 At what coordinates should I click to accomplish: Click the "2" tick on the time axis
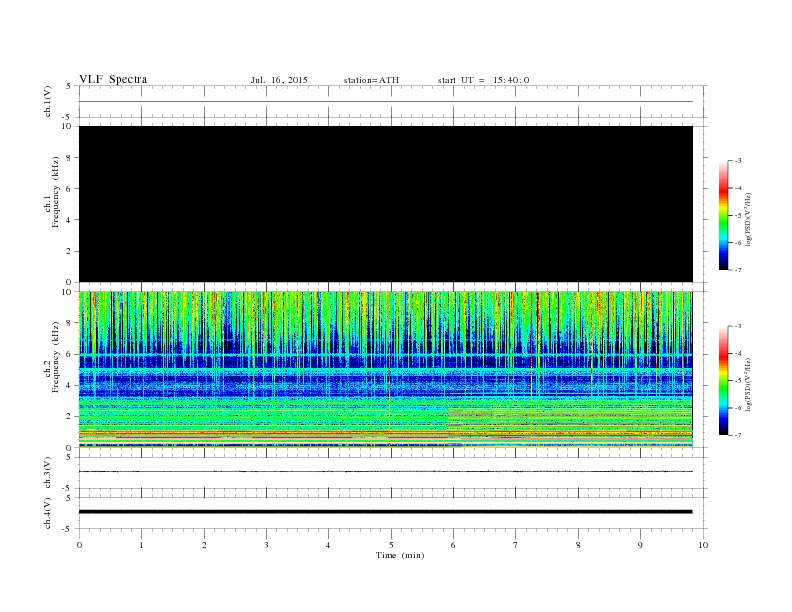point(204,545)
